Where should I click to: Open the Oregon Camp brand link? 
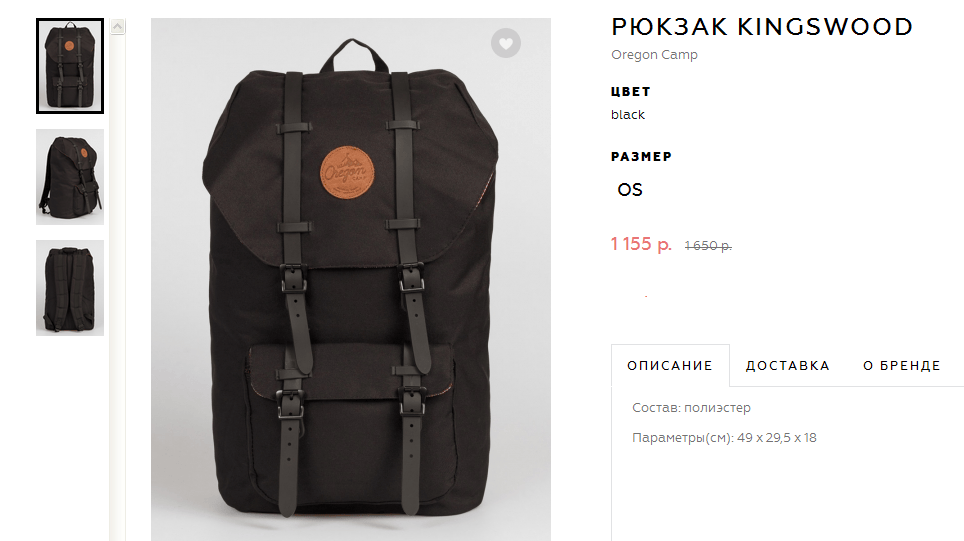click(x=654, y=55)
